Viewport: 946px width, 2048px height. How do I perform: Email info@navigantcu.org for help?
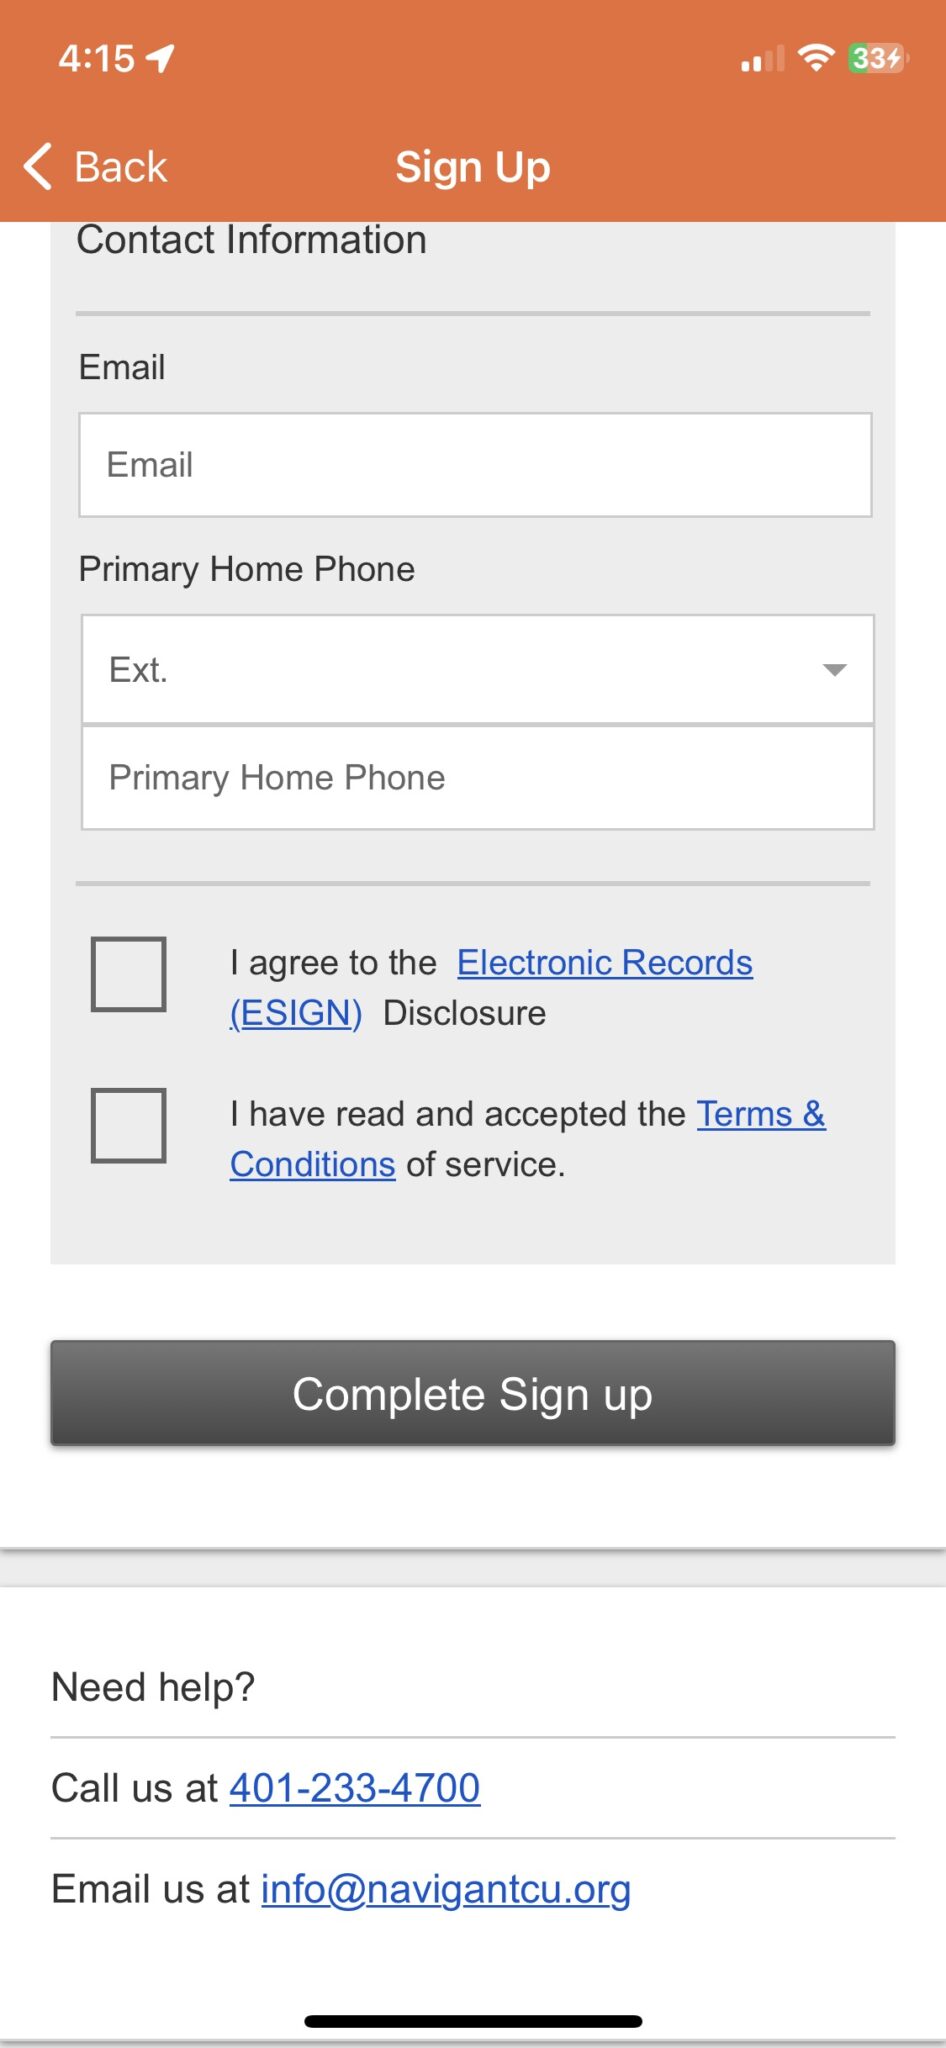[445, 1889]
